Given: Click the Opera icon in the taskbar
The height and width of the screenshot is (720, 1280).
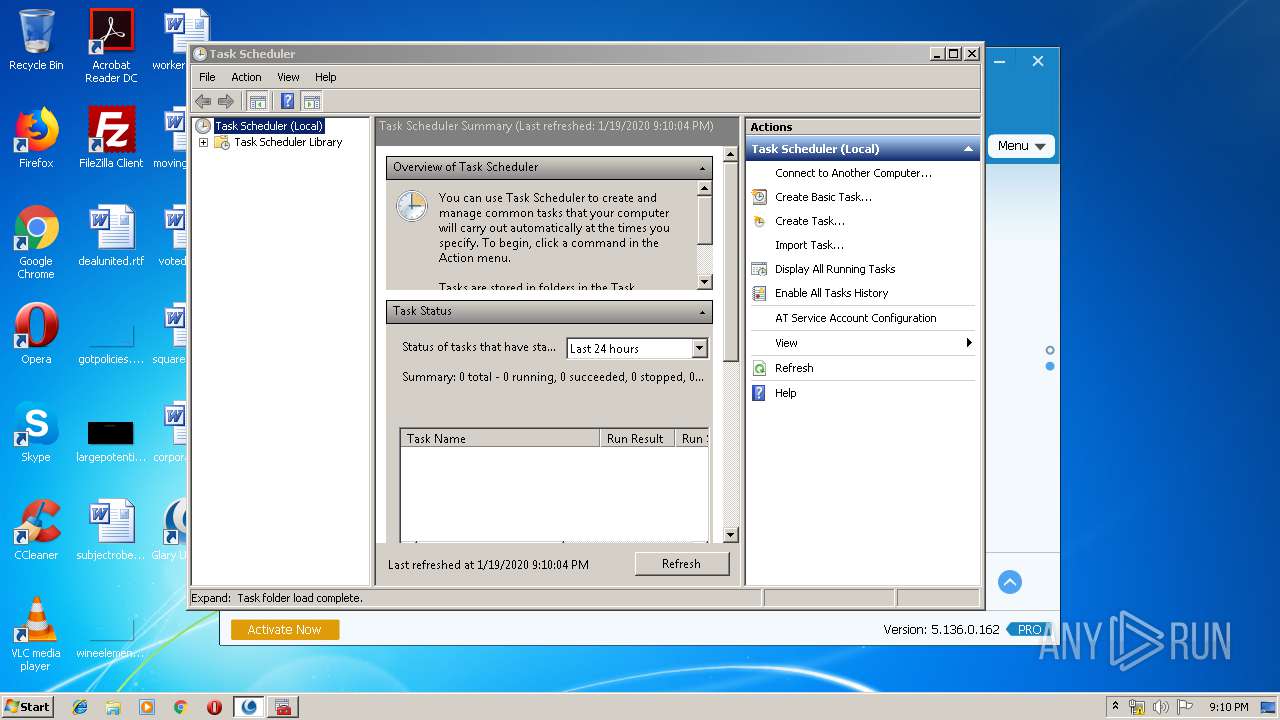Looking at the screenshot, I should 214,707.
